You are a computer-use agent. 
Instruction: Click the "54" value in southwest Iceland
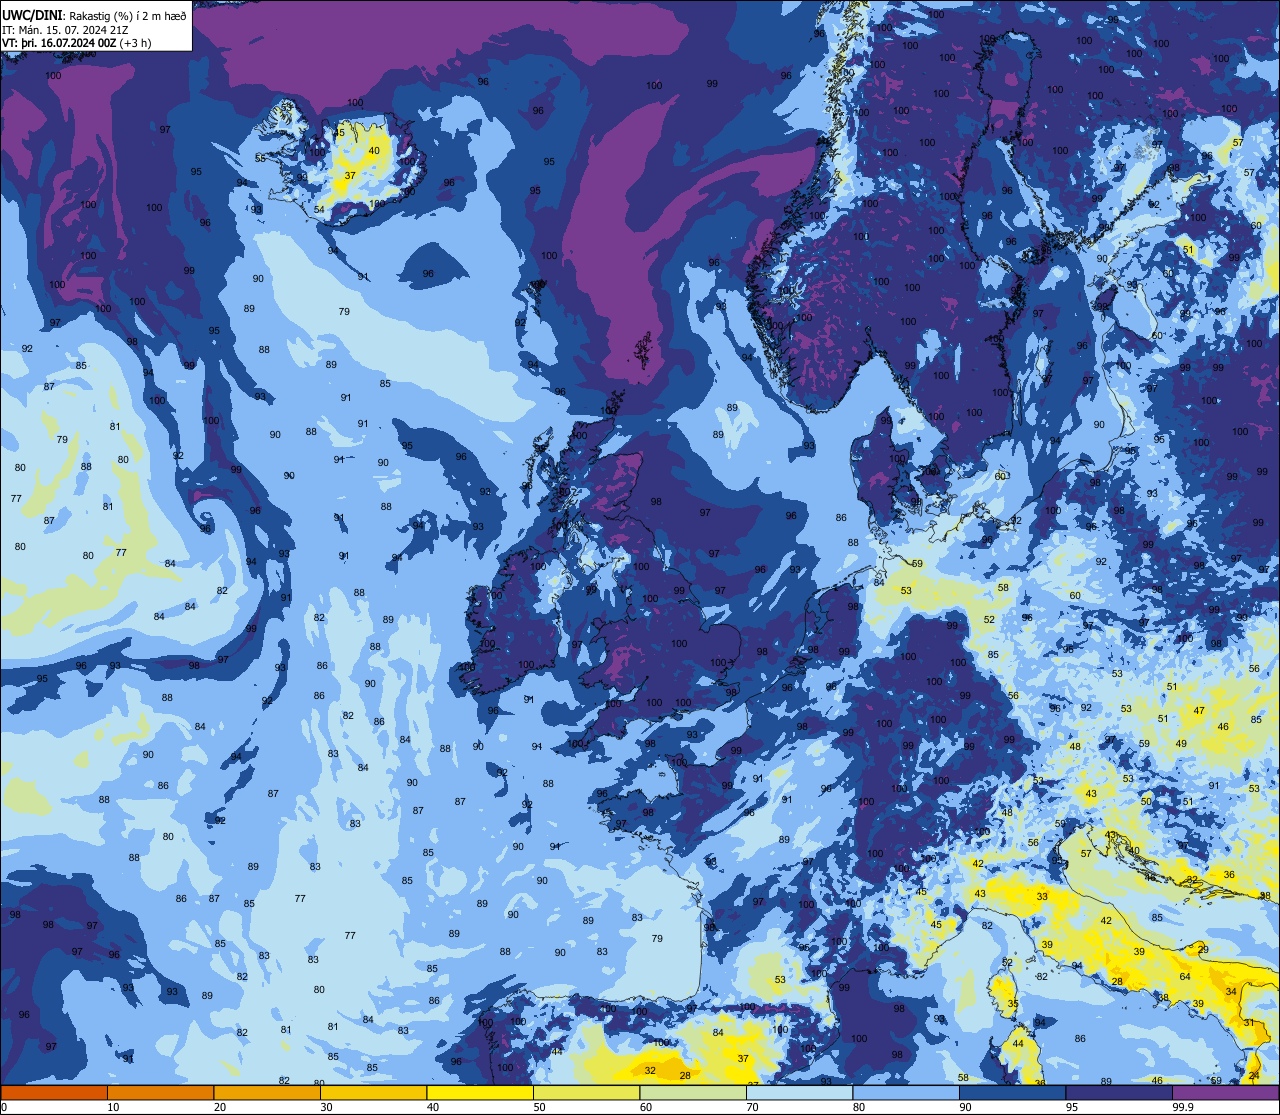[x=320, y=209]
